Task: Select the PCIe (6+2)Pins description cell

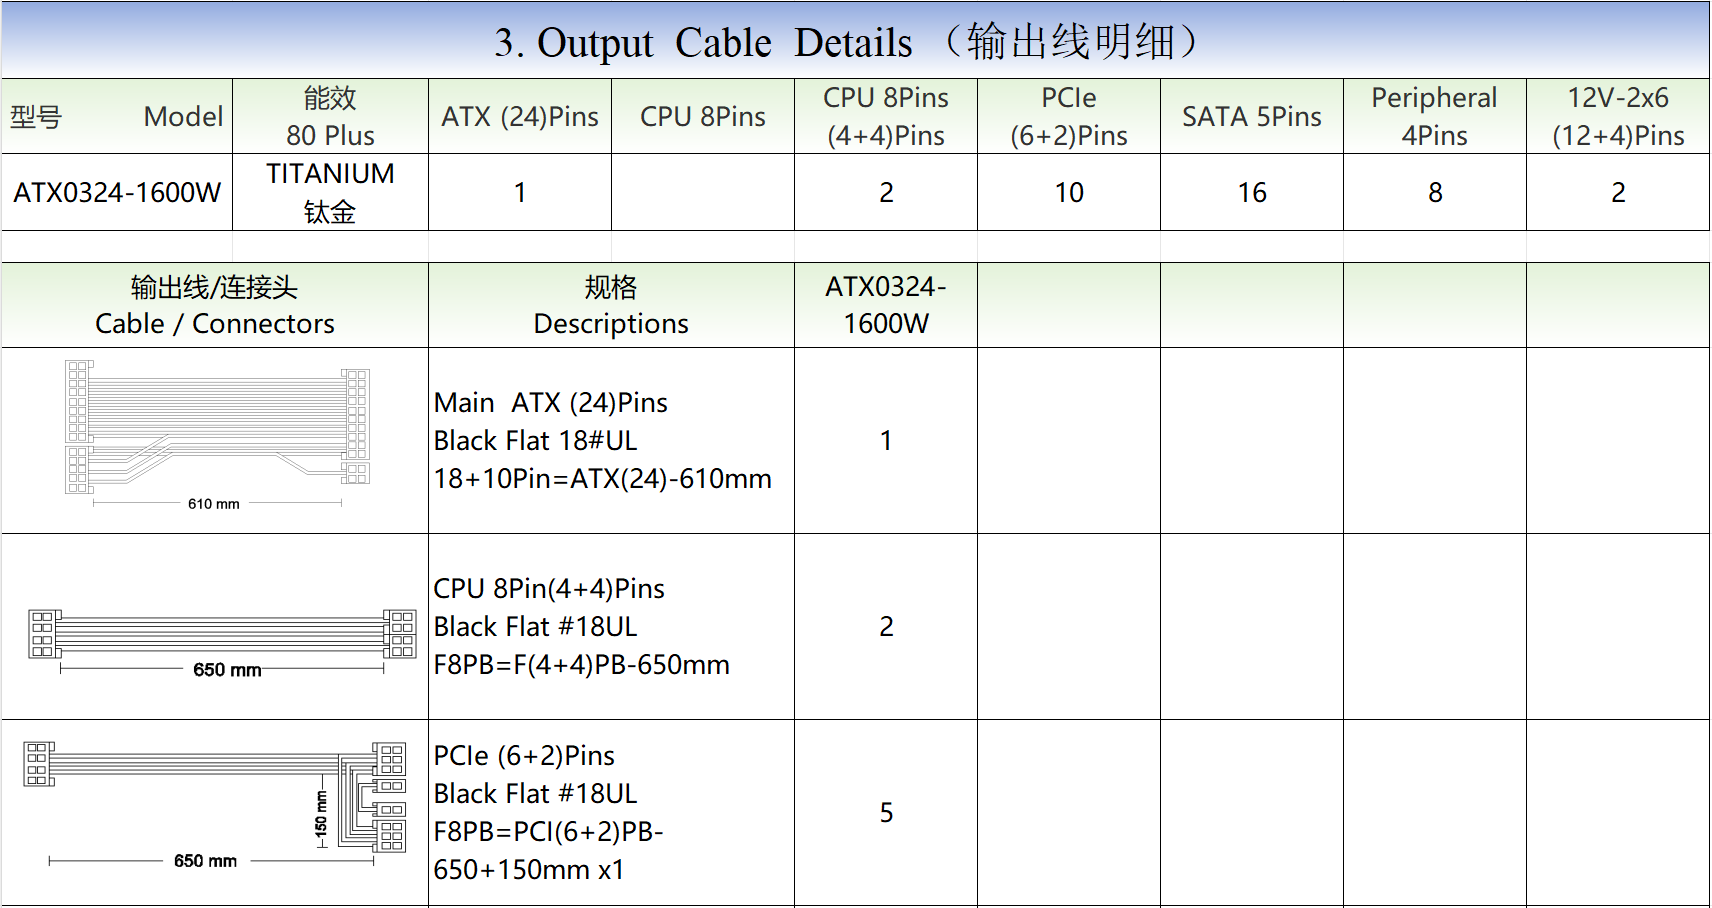Action: [611, 812]
